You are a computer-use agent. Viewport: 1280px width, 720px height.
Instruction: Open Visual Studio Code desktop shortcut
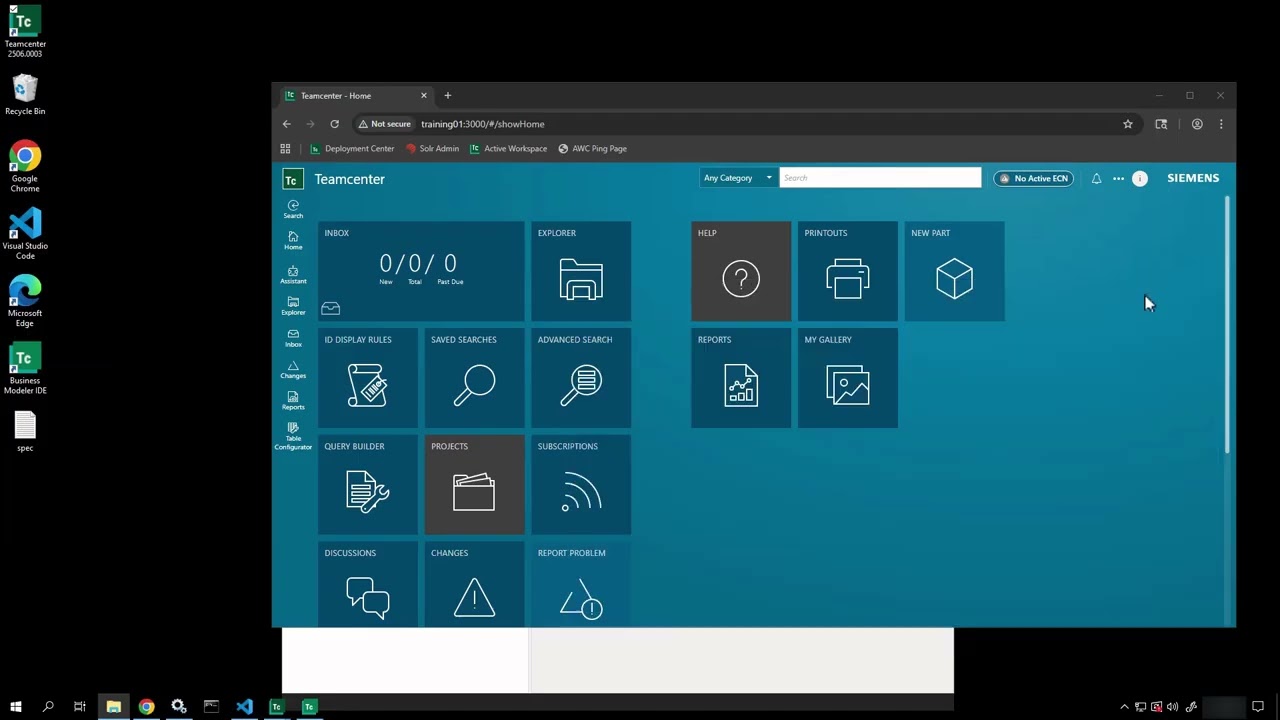[x=25, y=234]
